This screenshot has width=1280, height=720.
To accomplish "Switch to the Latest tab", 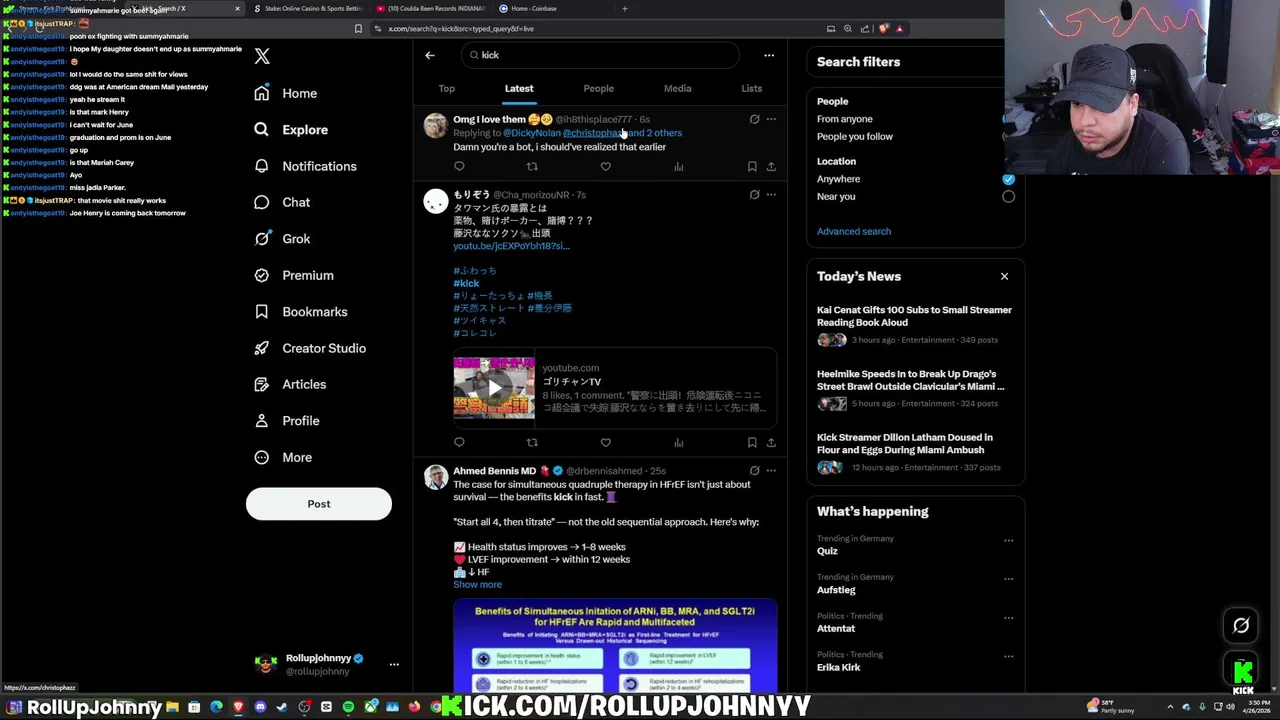I will (519, 88).
